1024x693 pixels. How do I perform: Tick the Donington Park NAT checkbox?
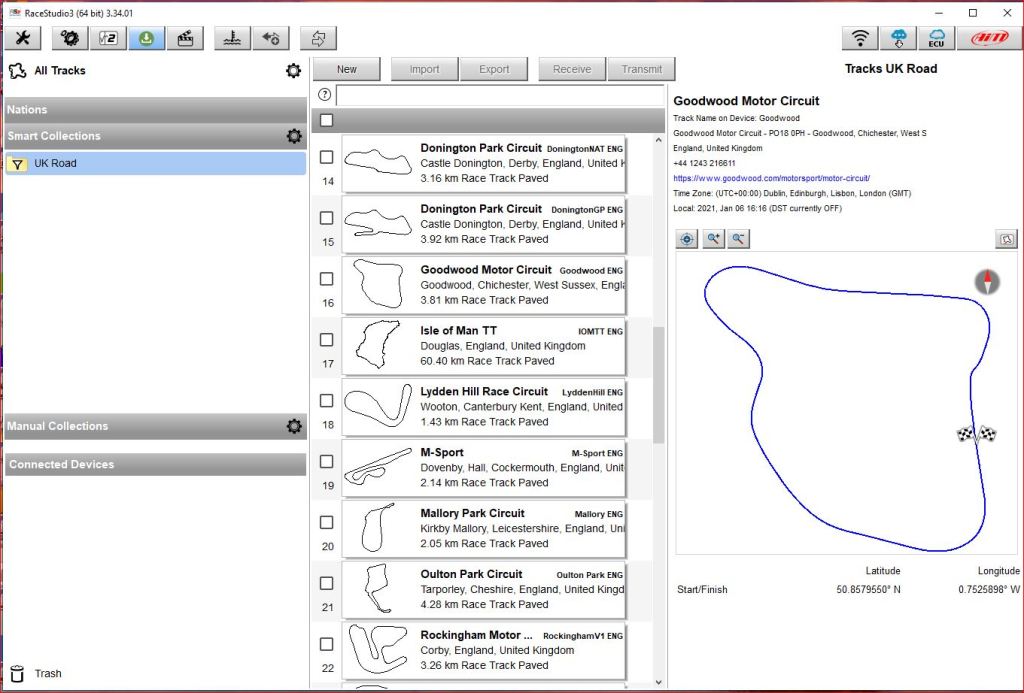(327, 157)
